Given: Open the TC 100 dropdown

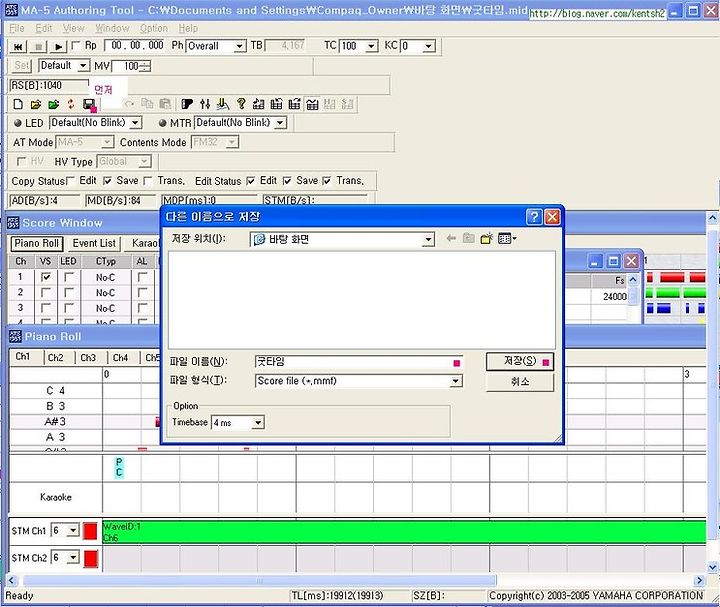Looking at the screenshot, I should 371,46.
